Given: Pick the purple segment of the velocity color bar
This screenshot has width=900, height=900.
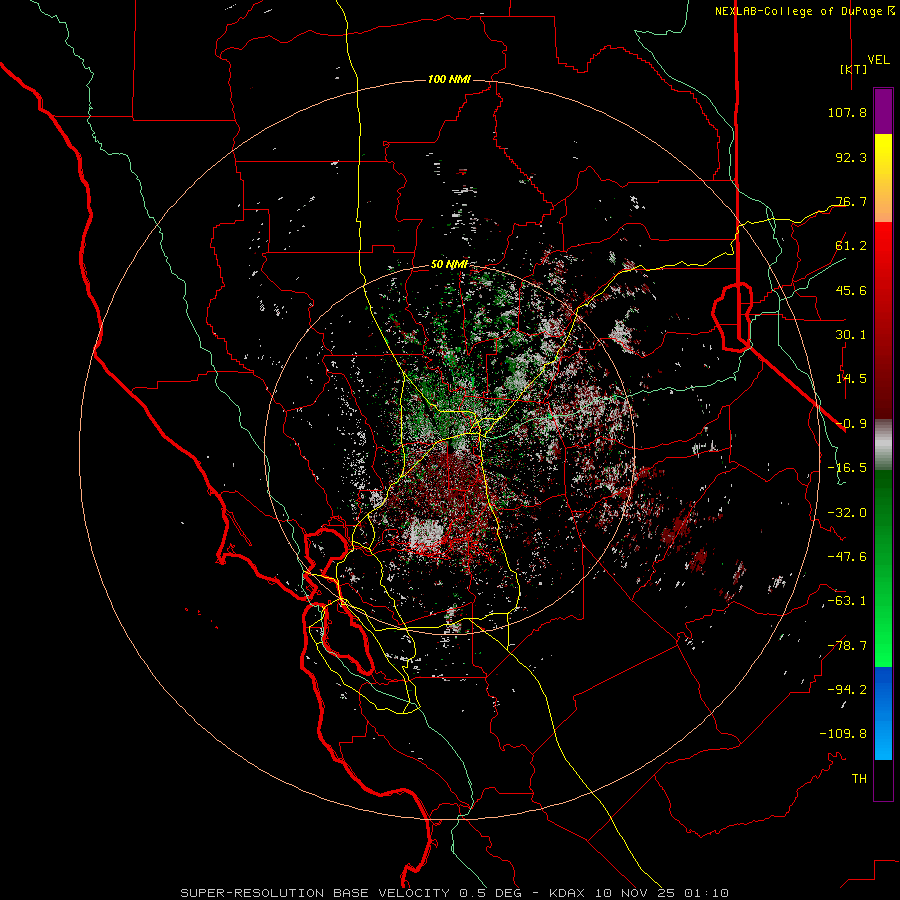Looking at the screenshot, I should (883, 112).
